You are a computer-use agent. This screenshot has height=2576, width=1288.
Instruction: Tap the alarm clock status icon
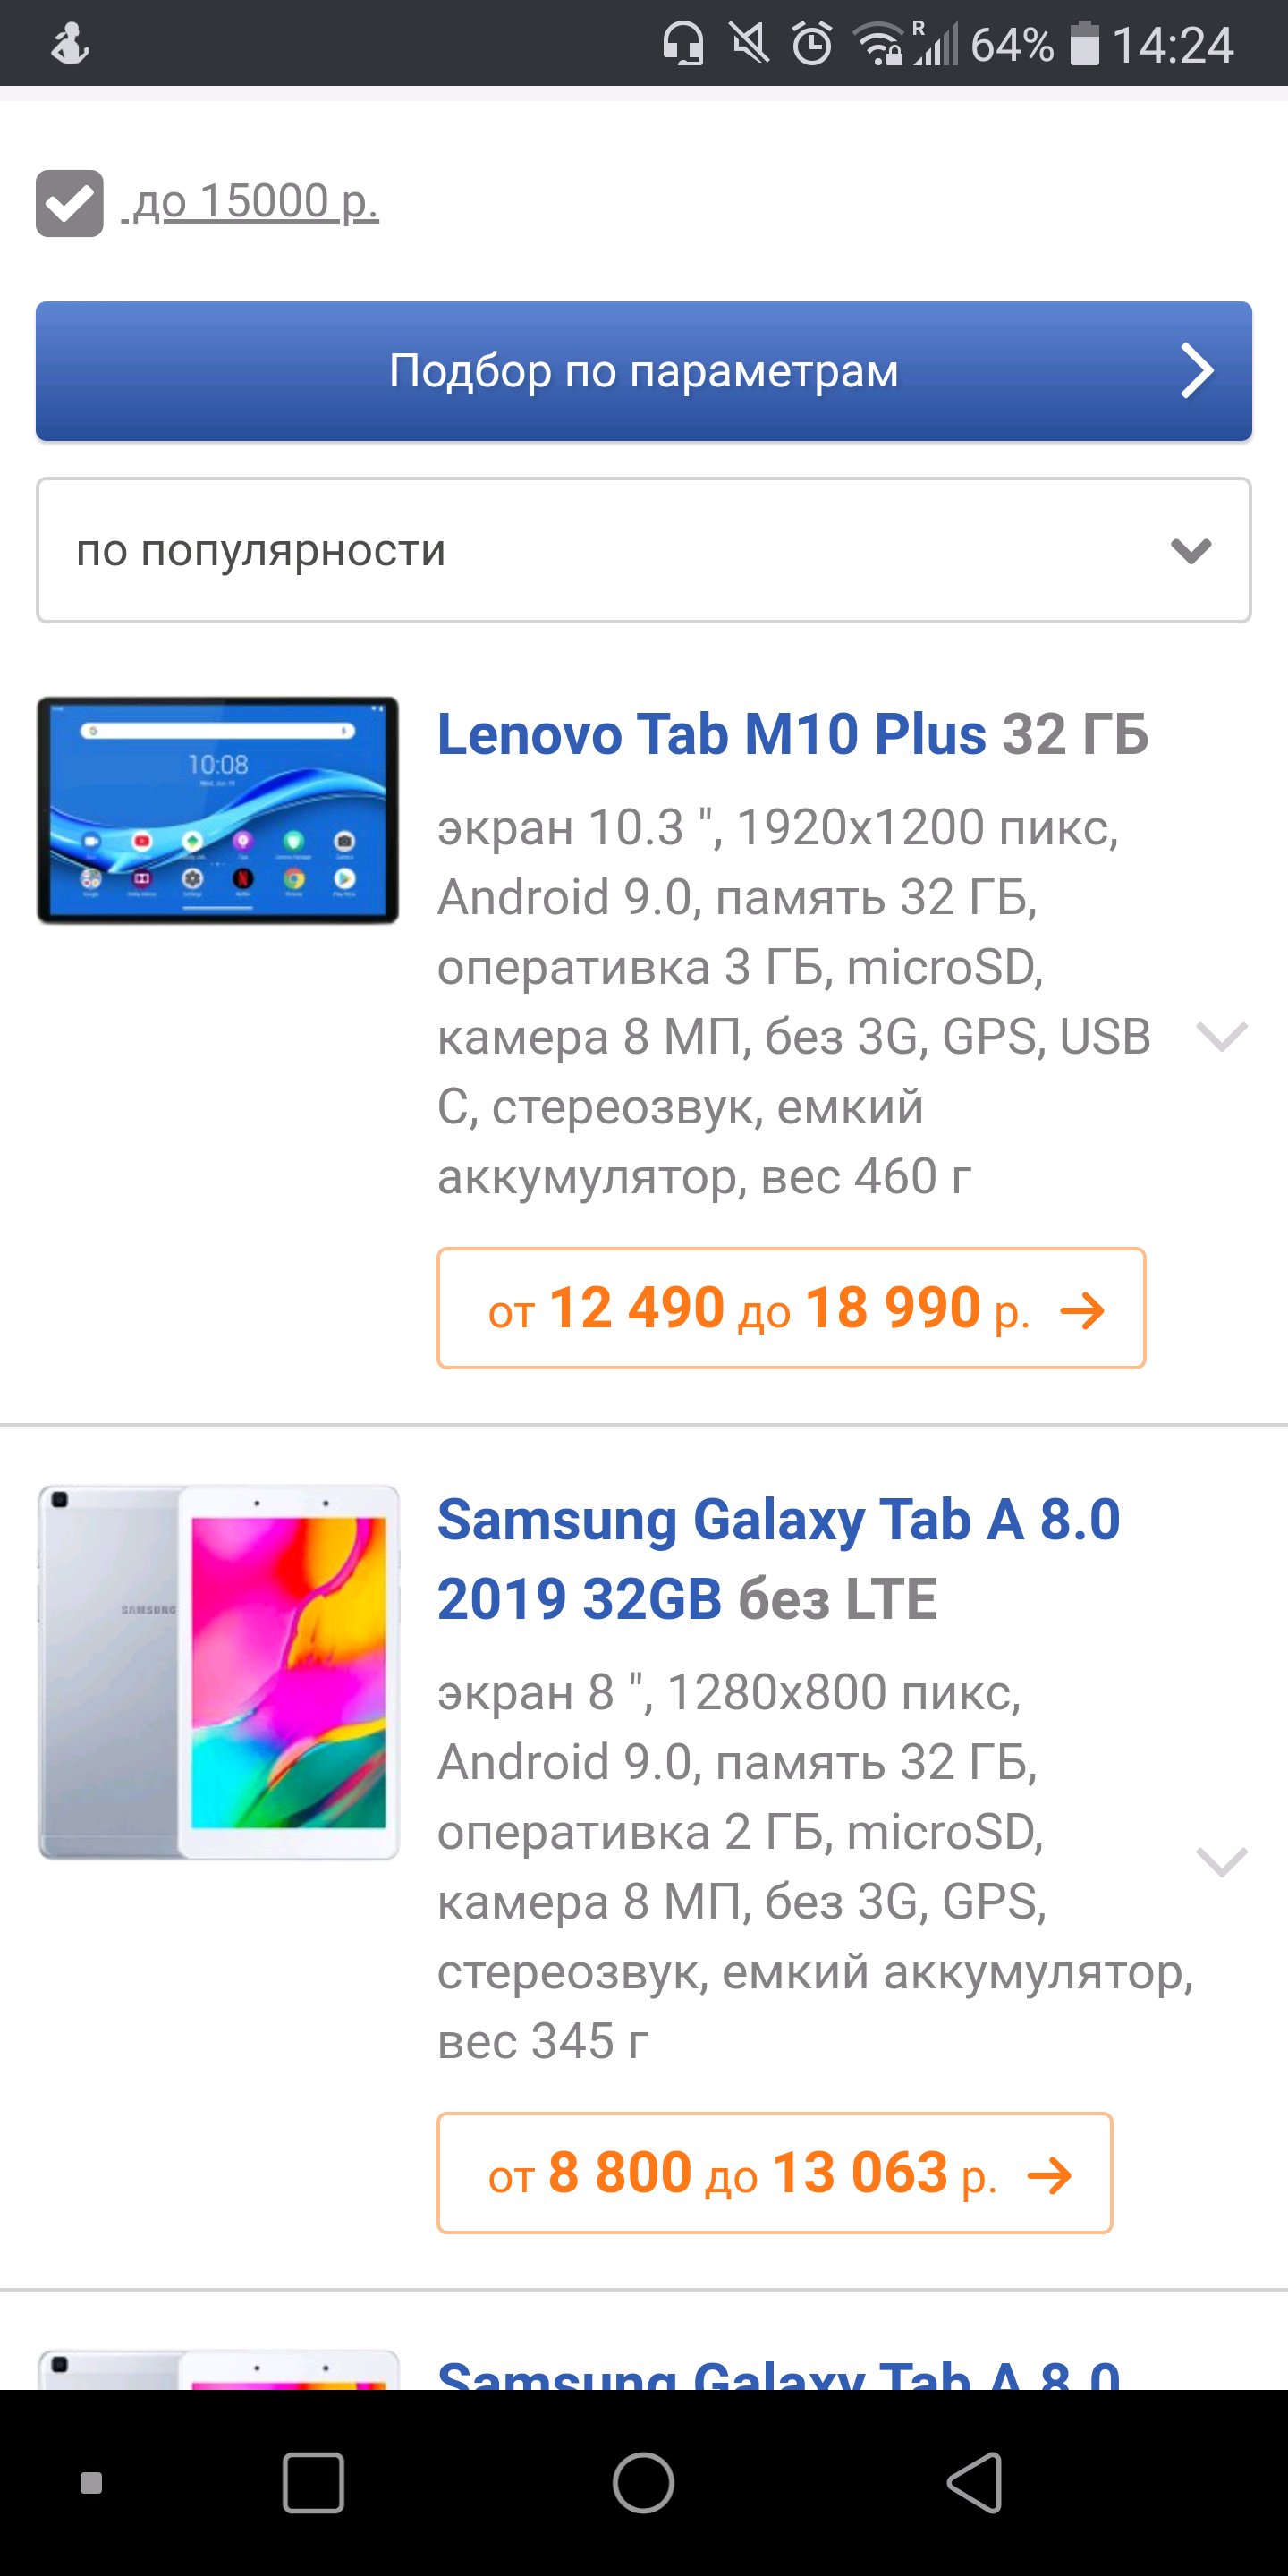coord(811,45)
